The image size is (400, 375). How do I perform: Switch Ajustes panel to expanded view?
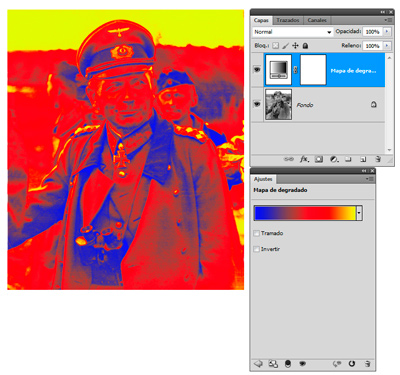273,364
